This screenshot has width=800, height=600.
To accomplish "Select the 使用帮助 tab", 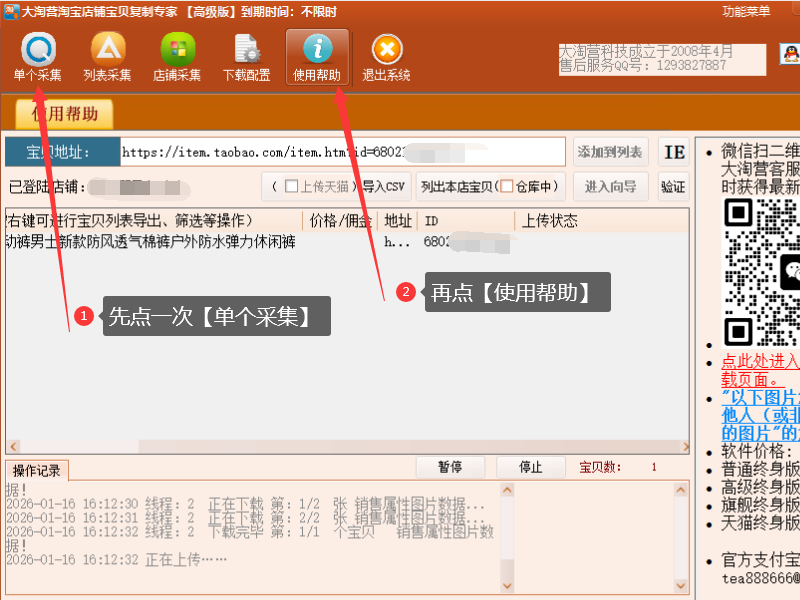I will (67, 114).
